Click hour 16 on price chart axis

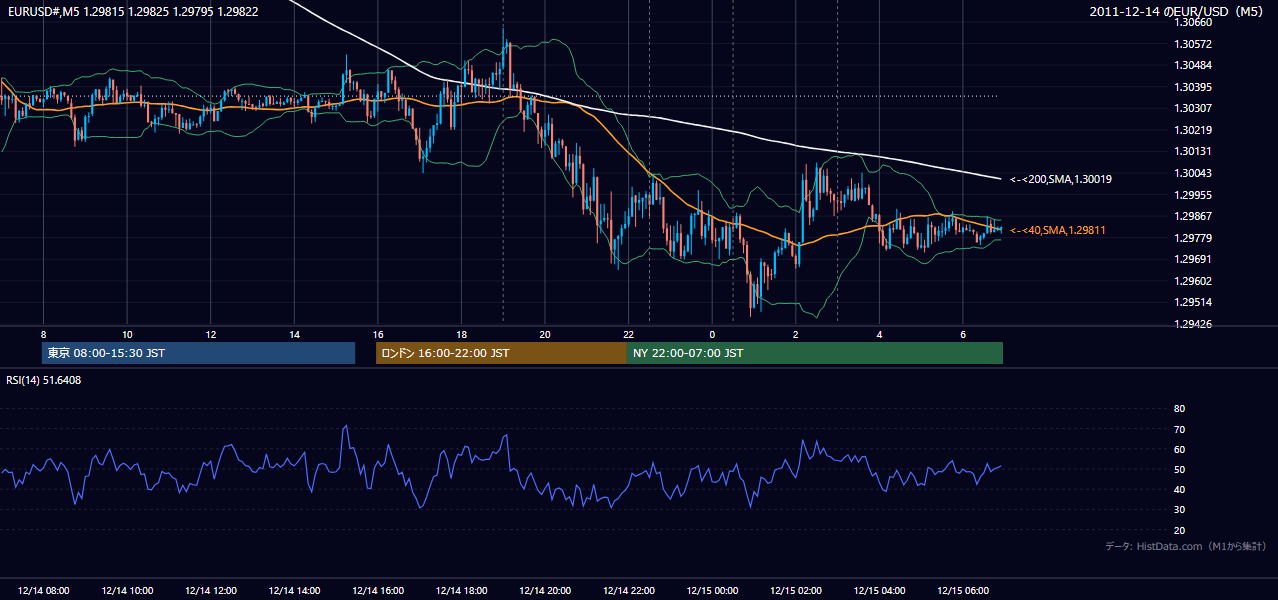[x=378, y=334]
